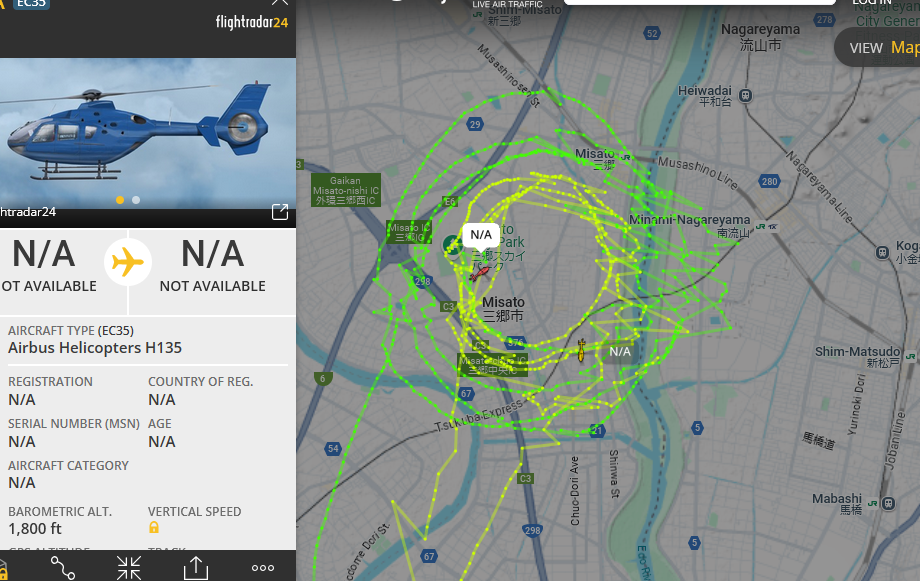Open aircraft photo in external link icon
The image size is (920, 581).
click(280, 212)
